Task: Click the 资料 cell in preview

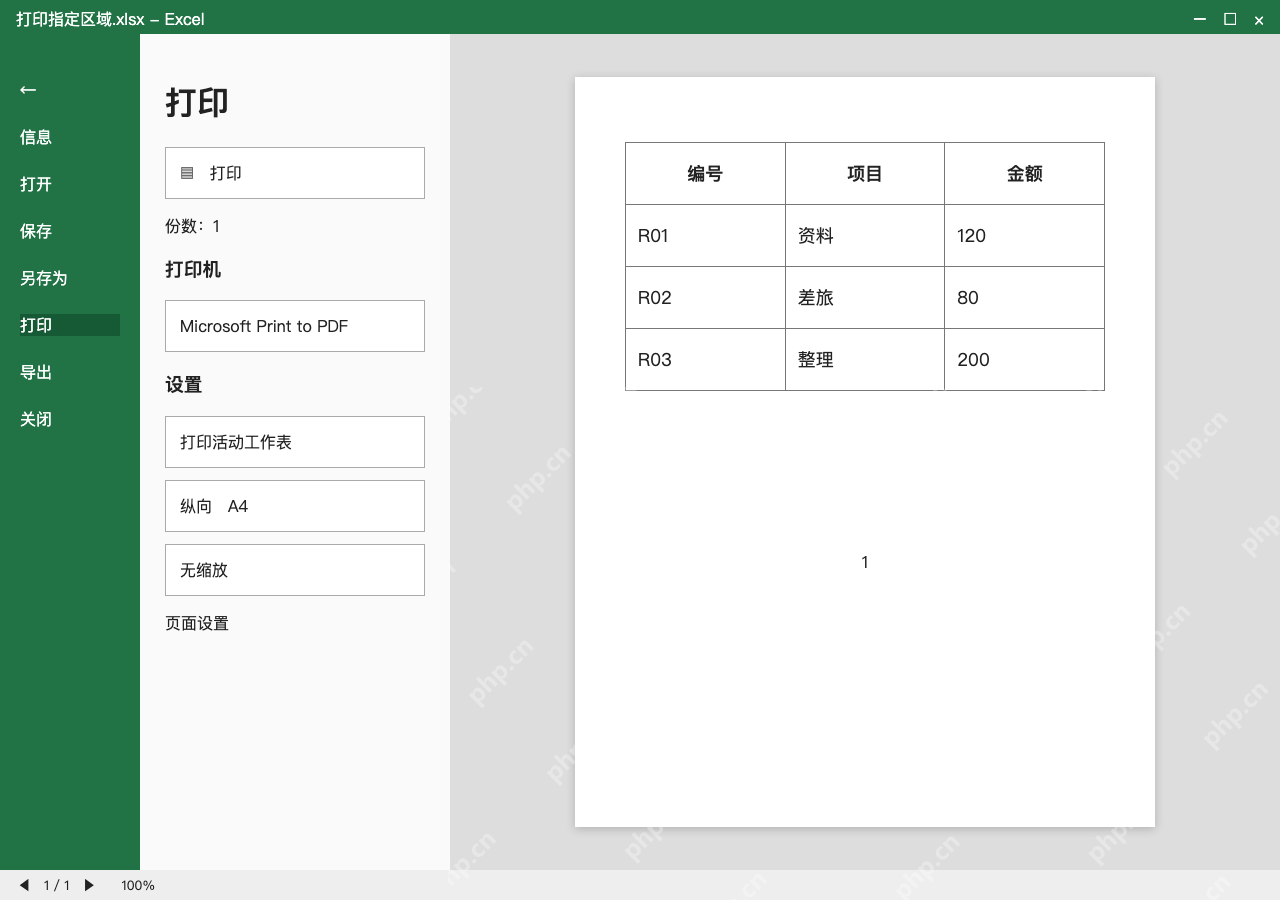Action: (865, 236)
